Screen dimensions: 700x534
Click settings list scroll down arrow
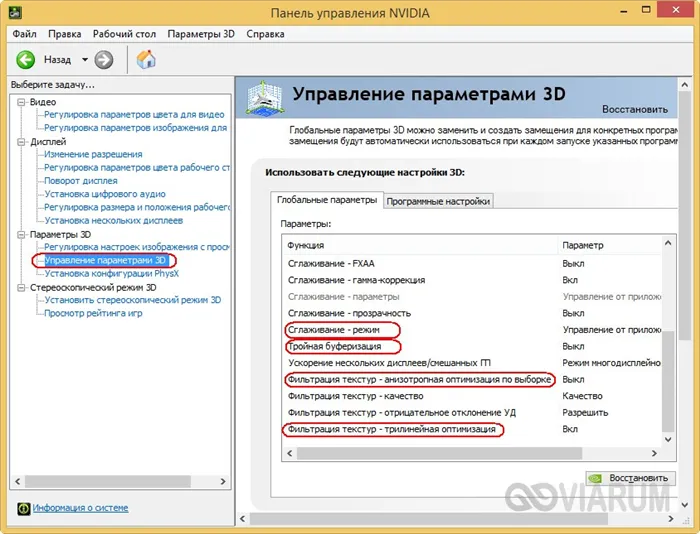[668, 440]
